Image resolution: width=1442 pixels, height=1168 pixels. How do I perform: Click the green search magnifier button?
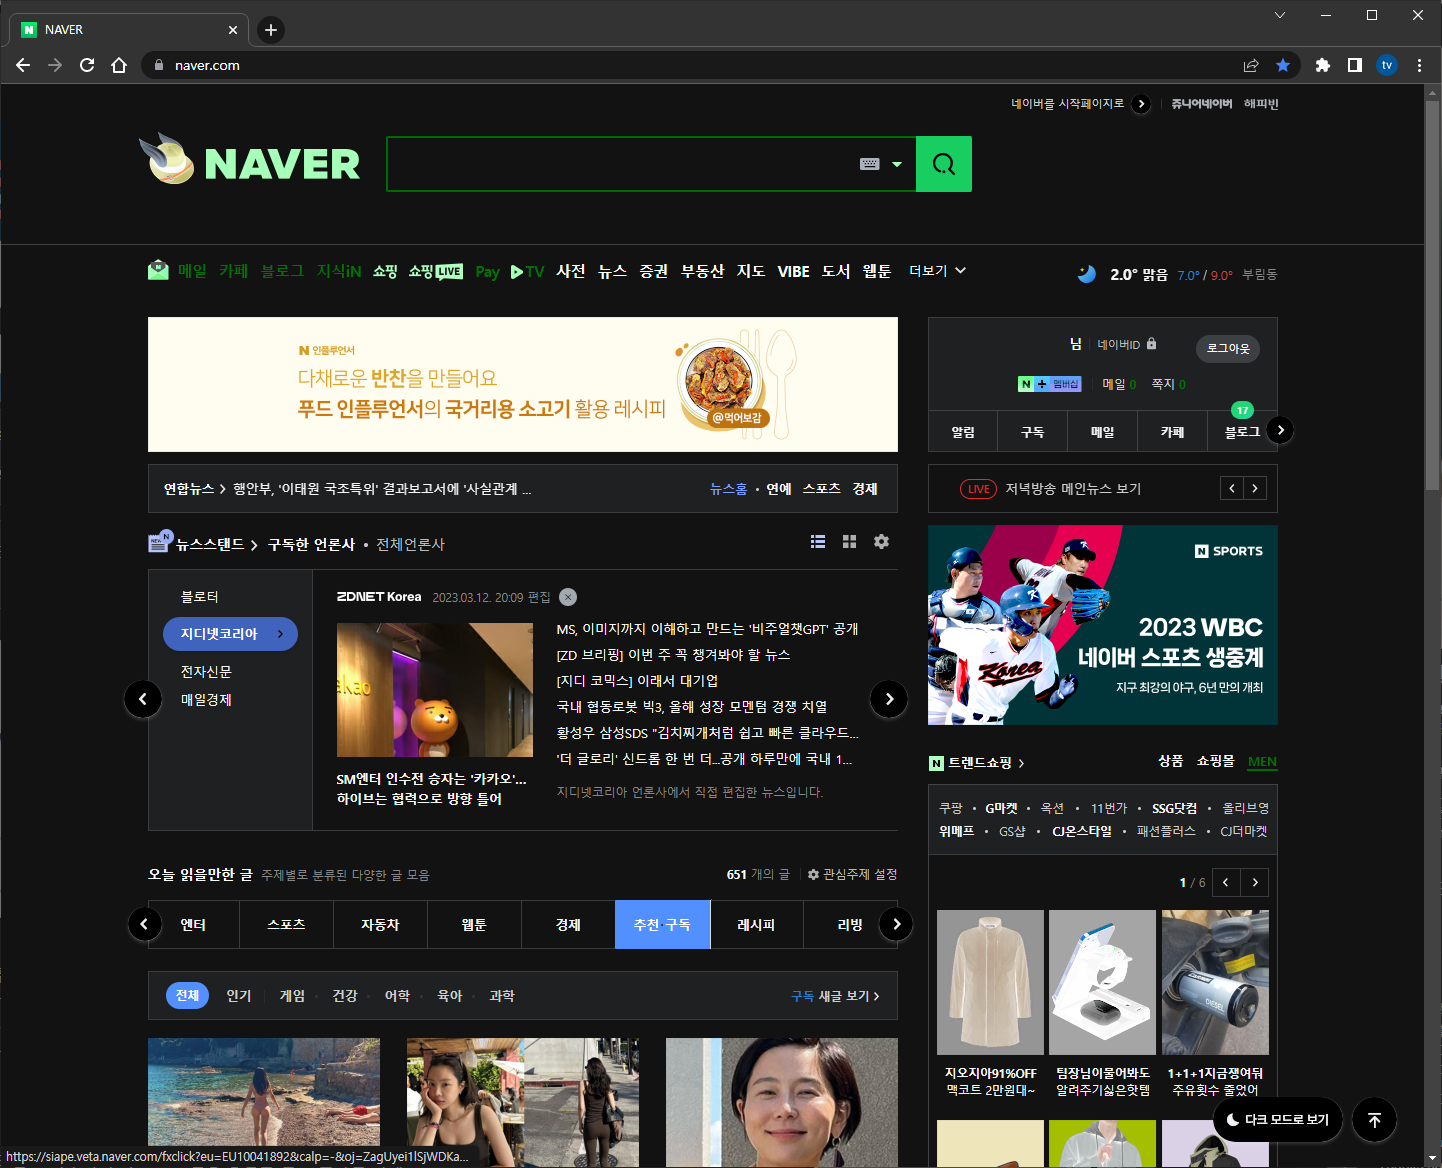944,164
